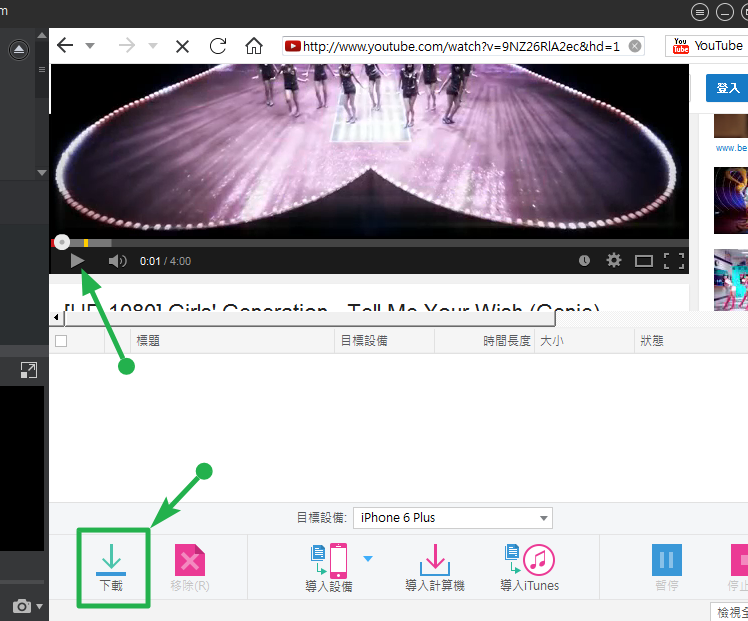Click the 登入 sign-in button
748x621 pixels.
[x=728, y=88]
